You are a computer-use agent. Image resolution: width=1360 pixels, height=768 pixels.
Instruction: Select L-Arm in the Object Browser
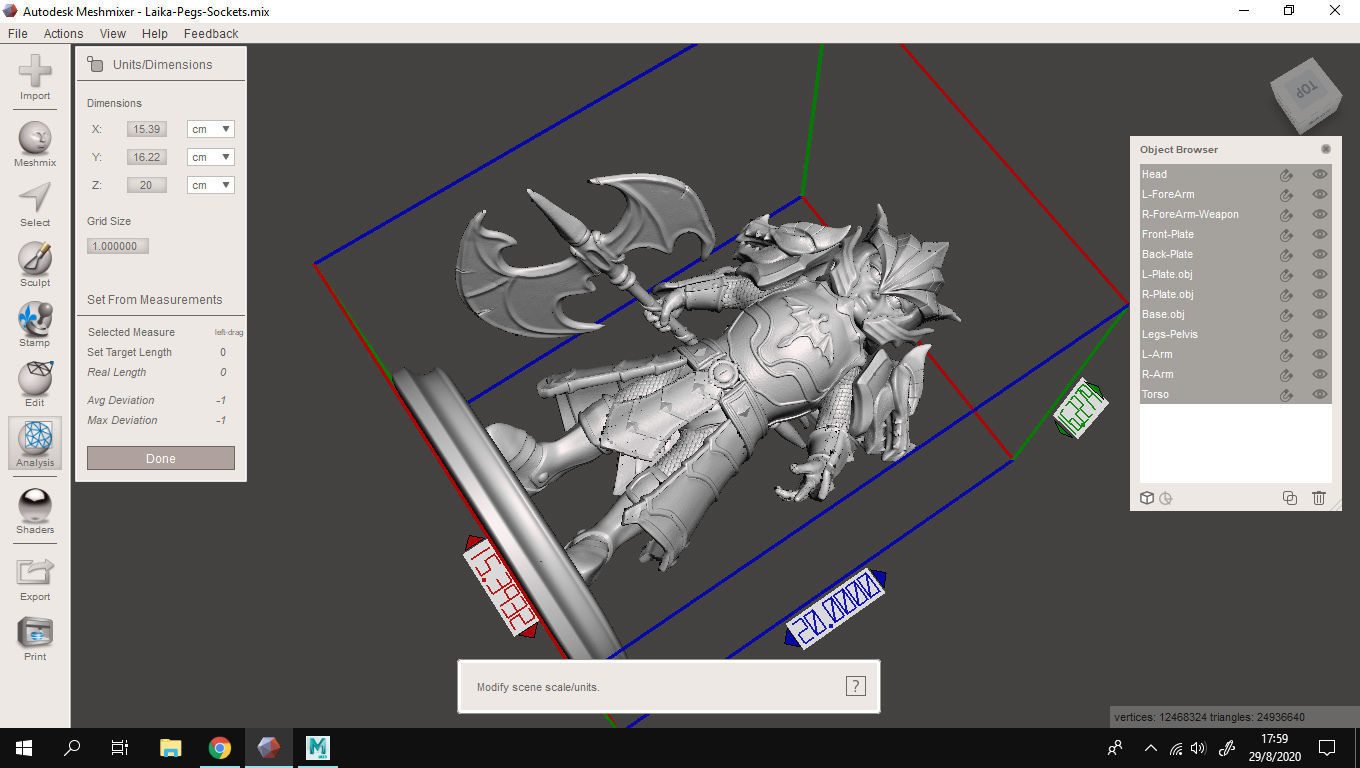point(1236,354)
